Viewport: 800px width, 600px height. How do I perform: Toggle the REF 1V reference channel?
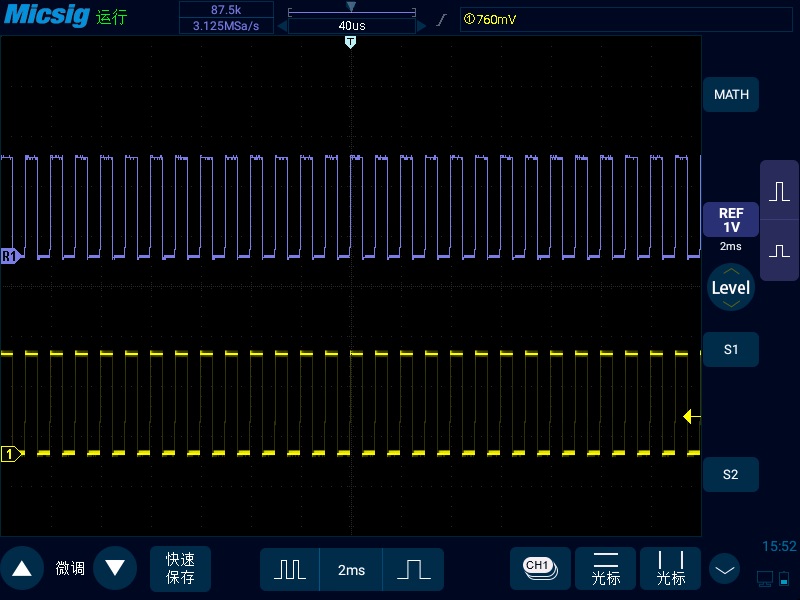click(731, 220)
